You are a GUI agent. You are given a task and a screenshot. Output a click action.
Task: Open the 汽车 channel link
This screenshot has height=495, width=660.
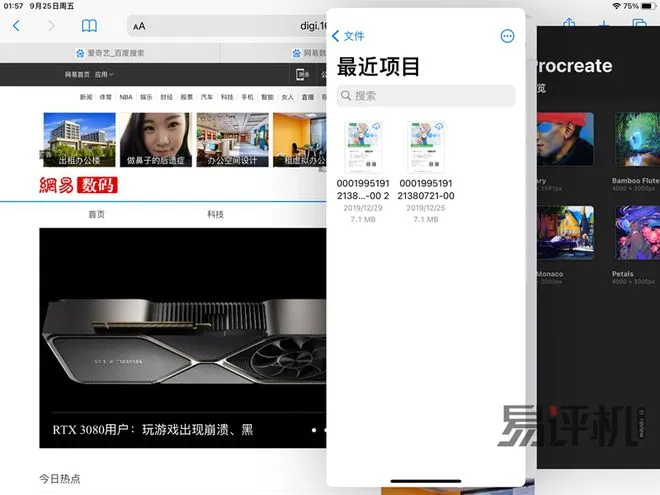point(207,97)
